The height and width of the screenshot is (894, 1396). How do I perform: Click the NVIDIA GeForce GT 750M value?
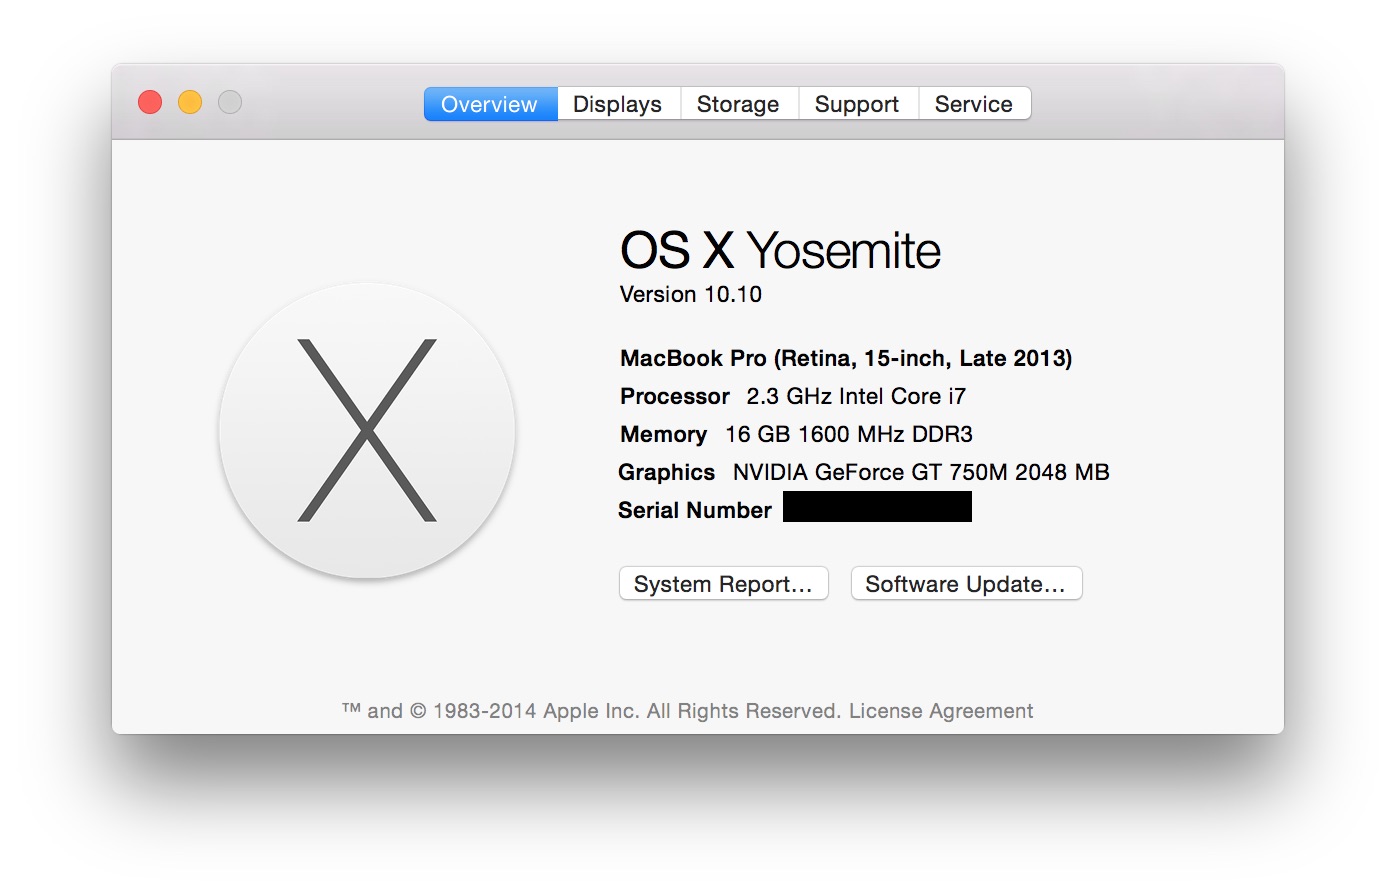point(921,472)
